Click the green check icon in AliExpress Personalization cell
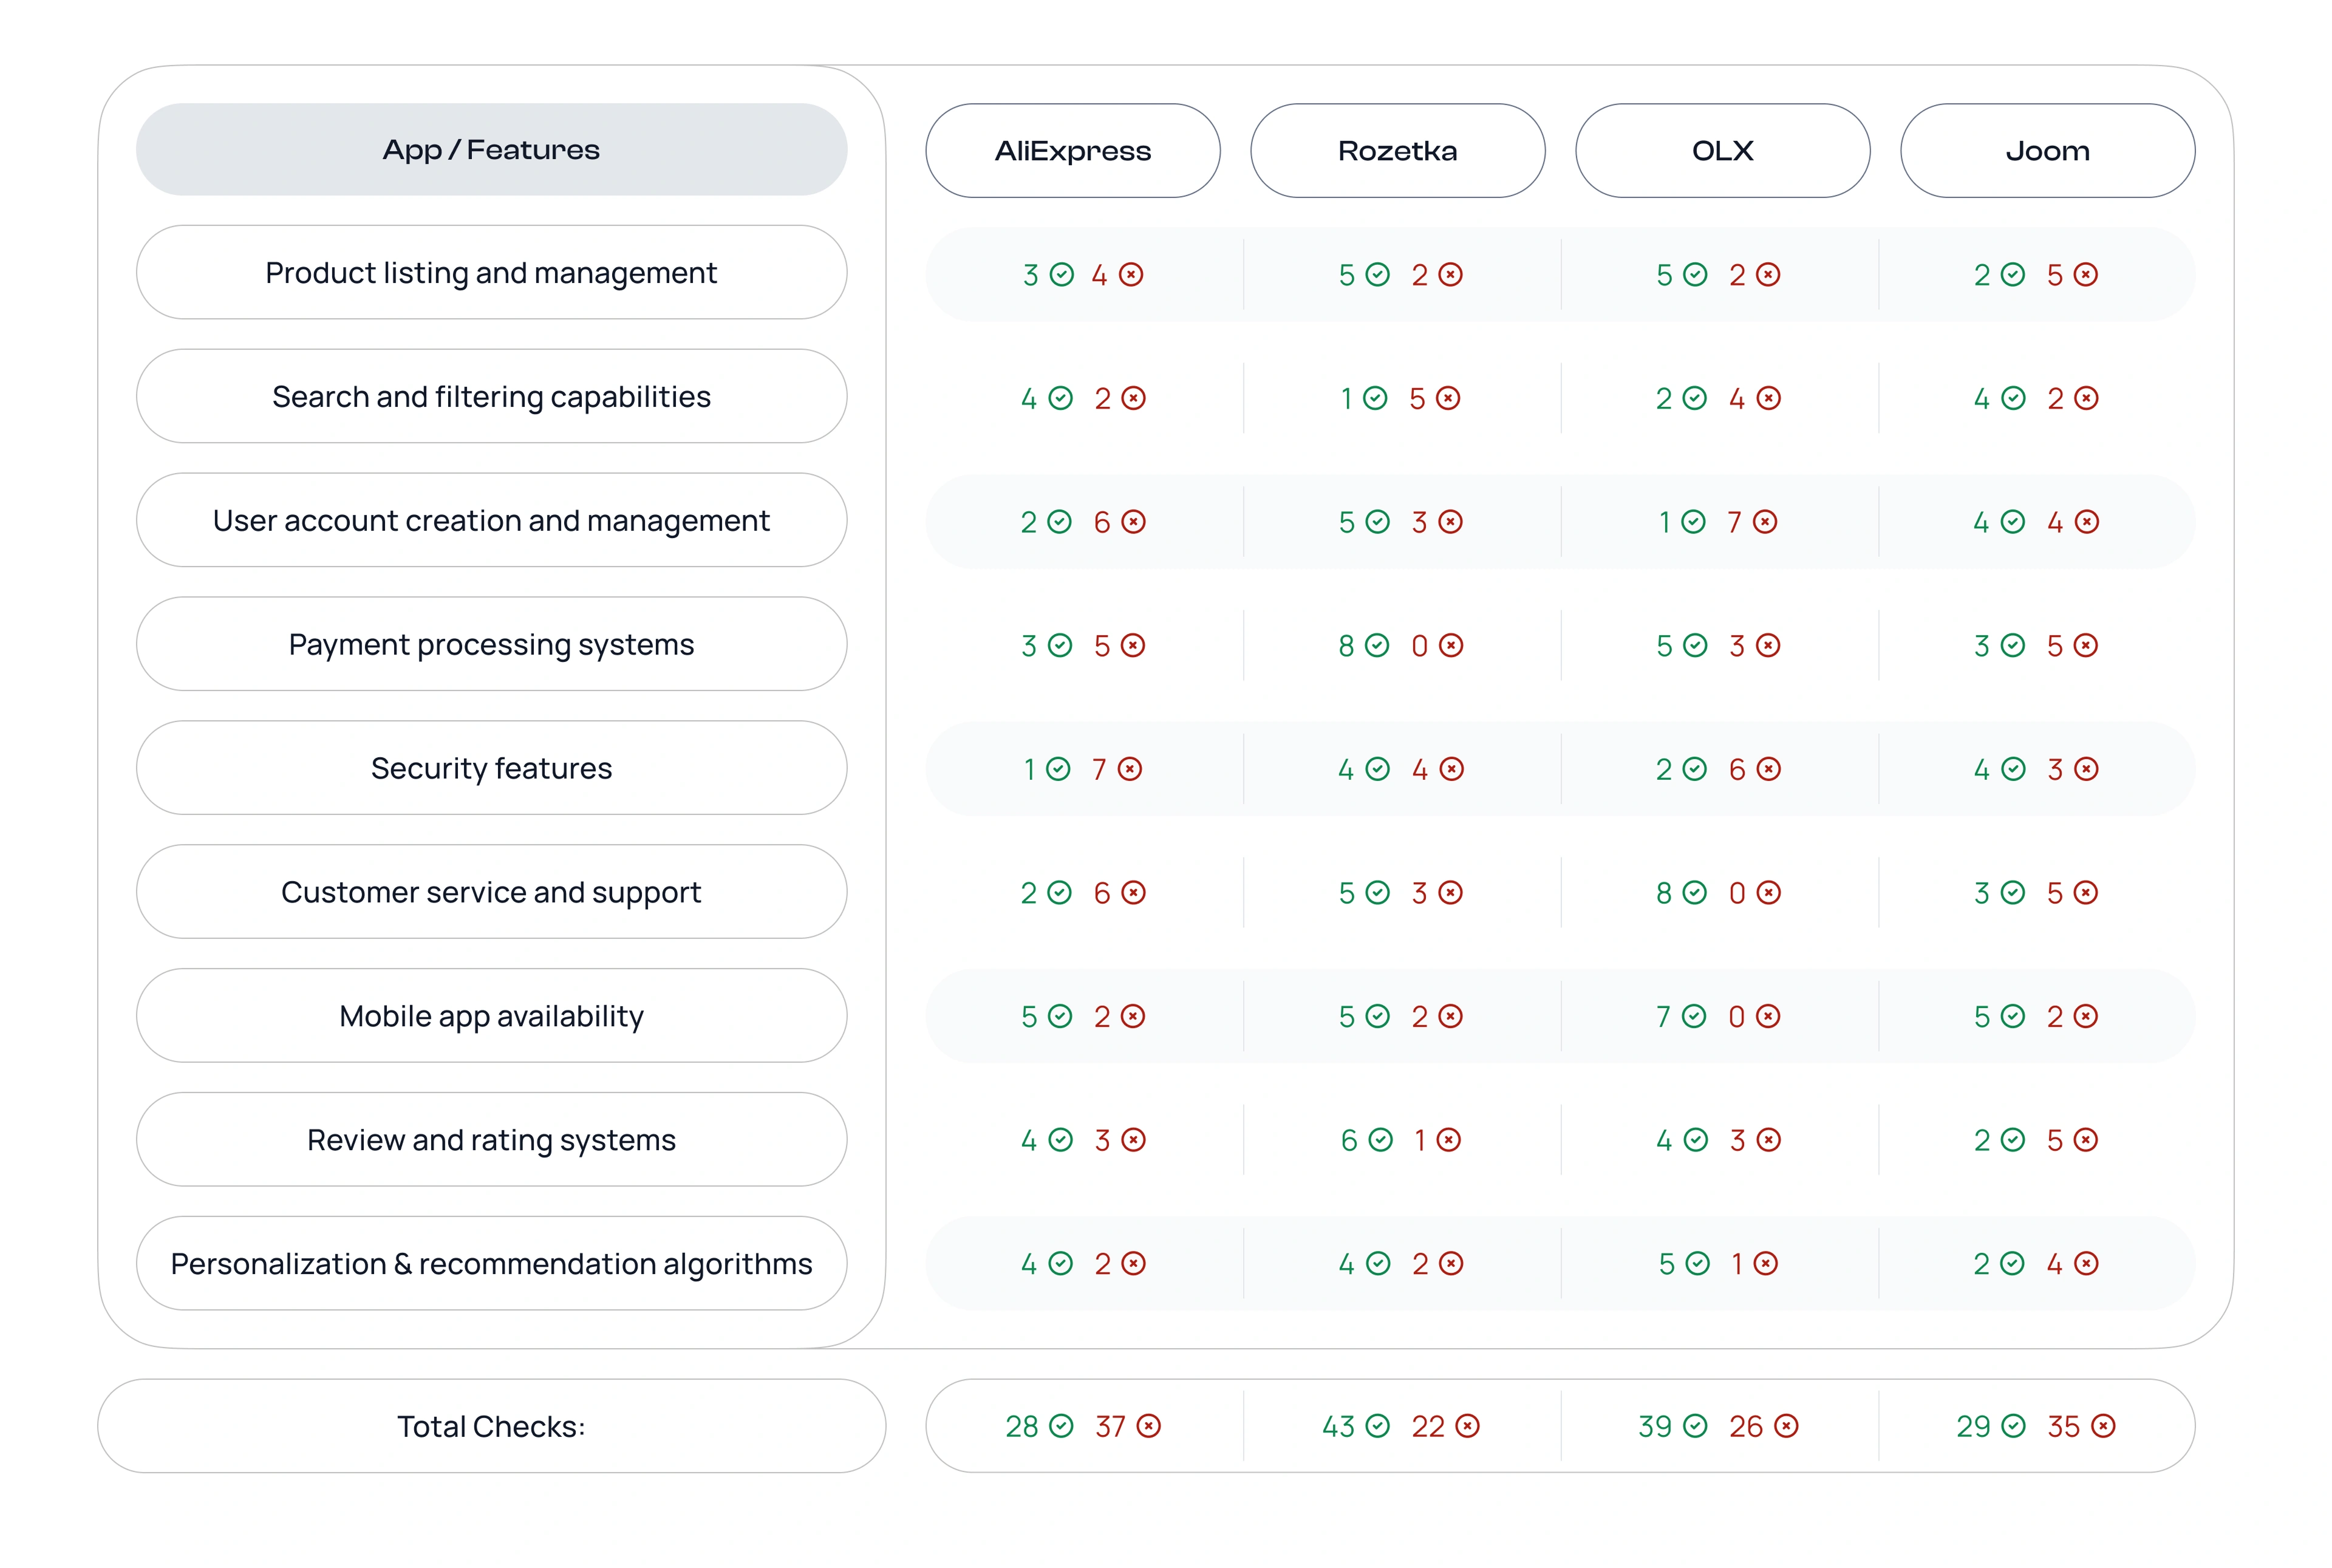 [x=1060, y=1263]
